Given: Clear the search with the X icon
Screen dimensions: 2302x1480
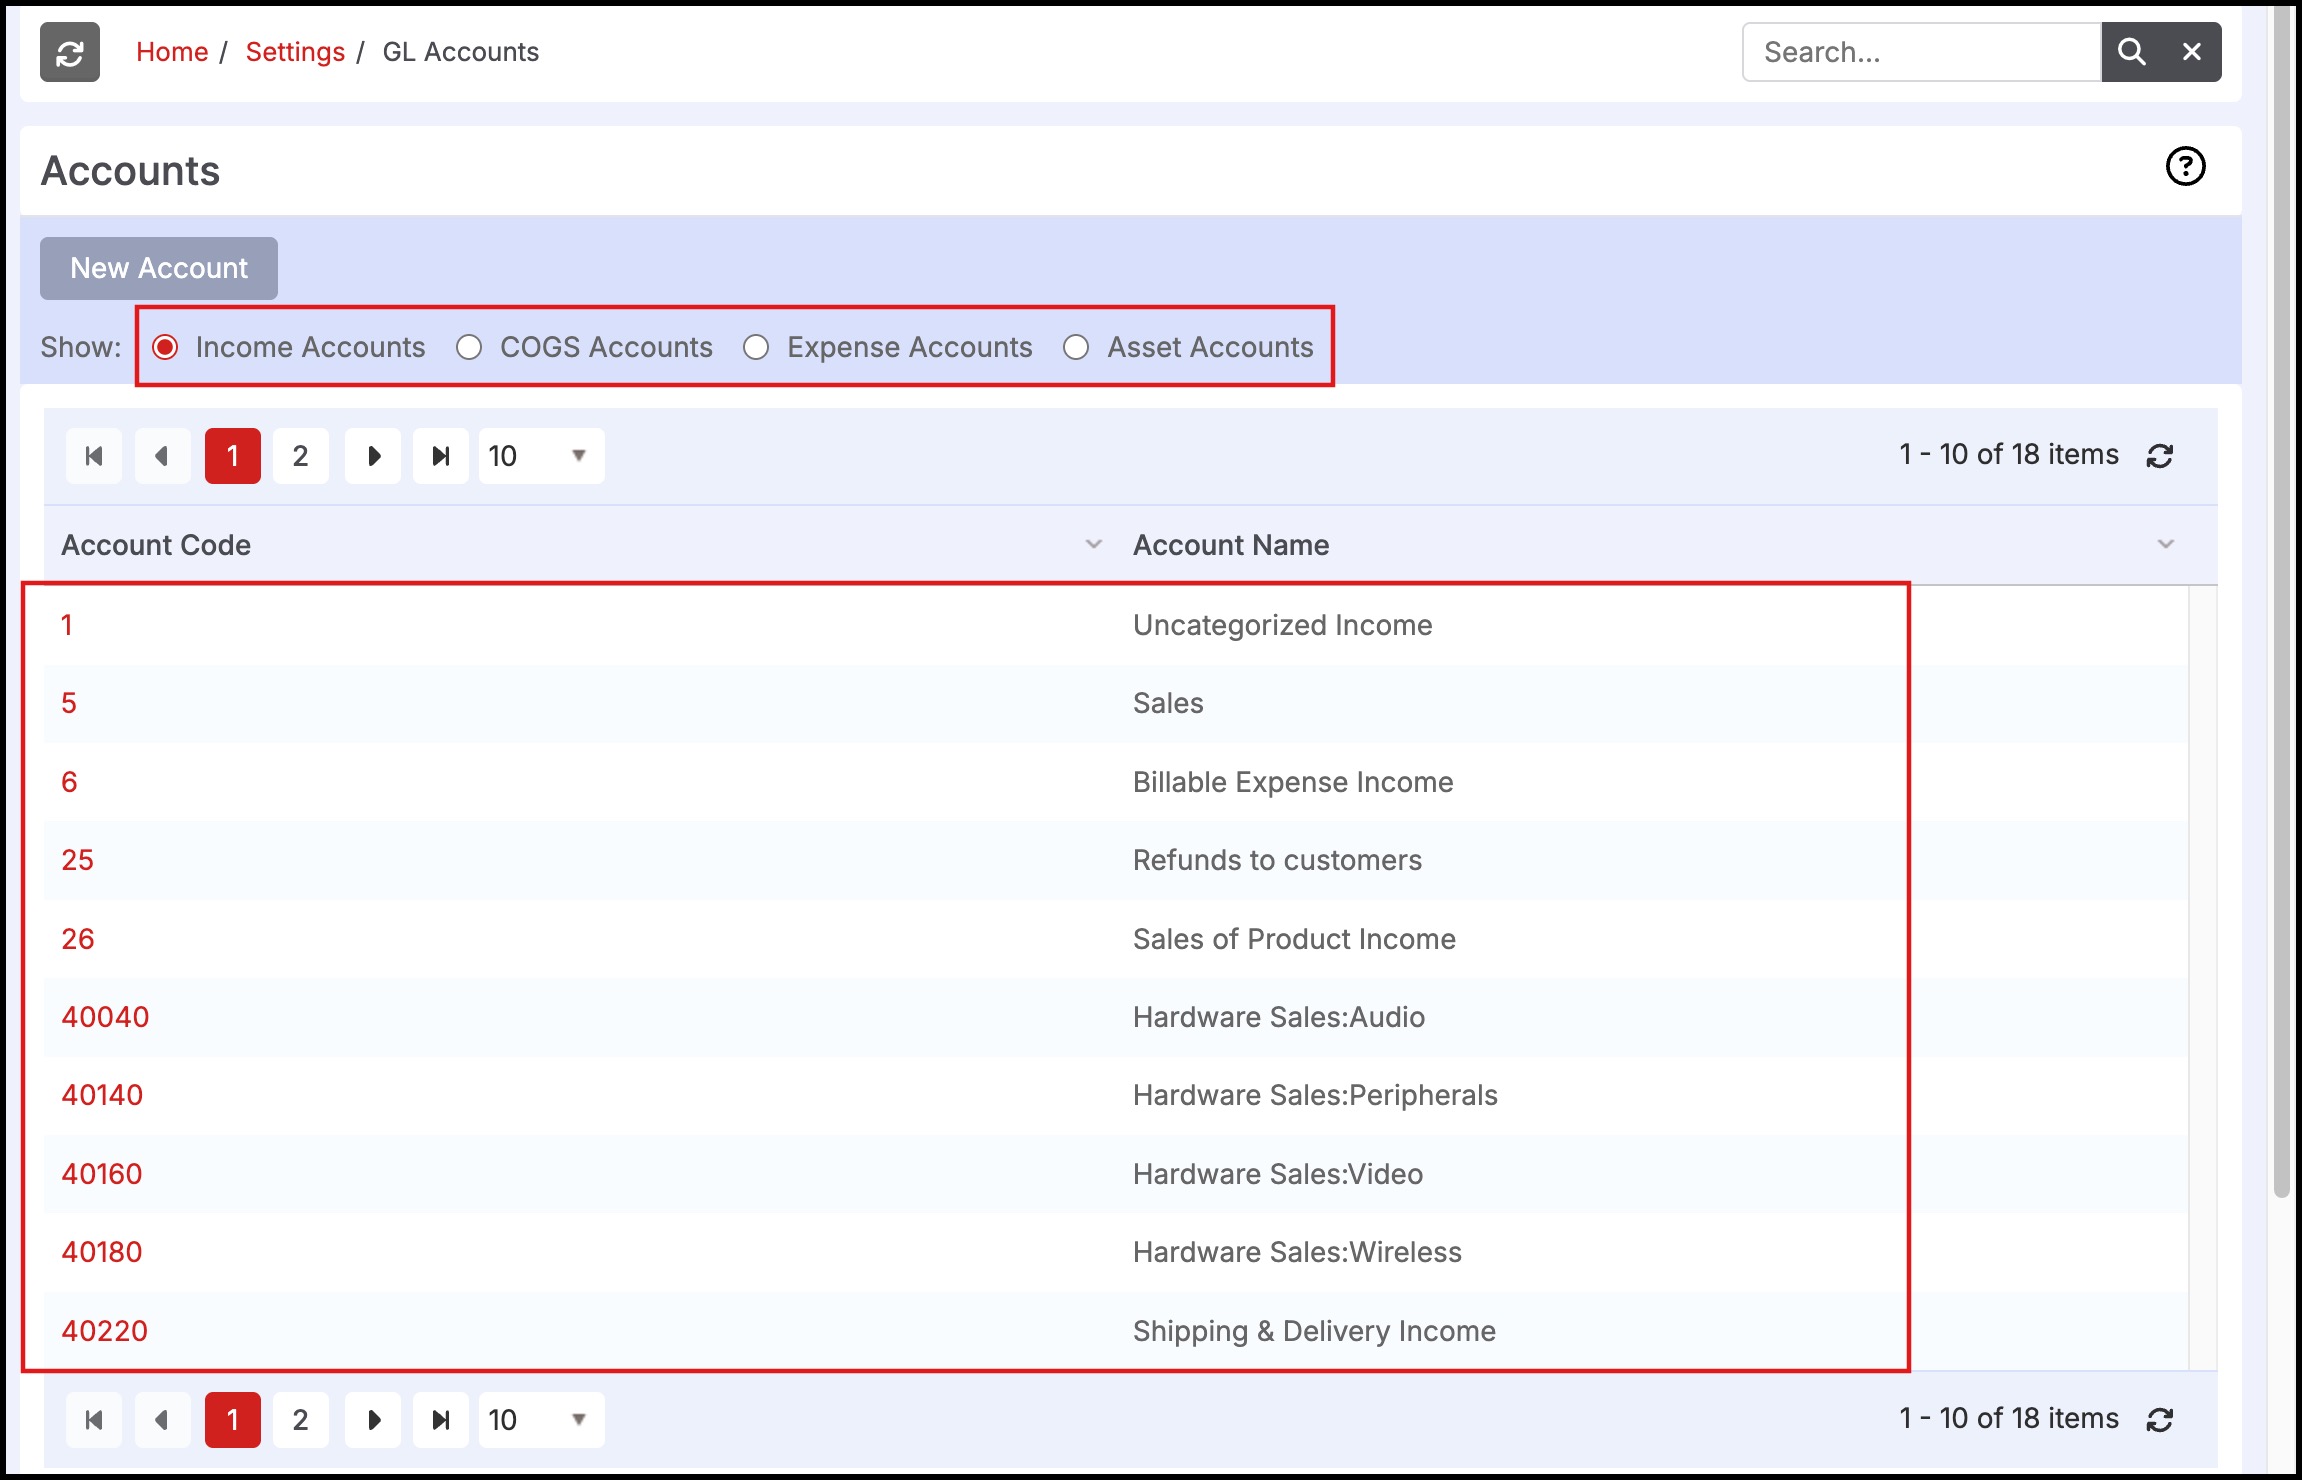Looking at the screenshot, I should [x=2191, y=52].
